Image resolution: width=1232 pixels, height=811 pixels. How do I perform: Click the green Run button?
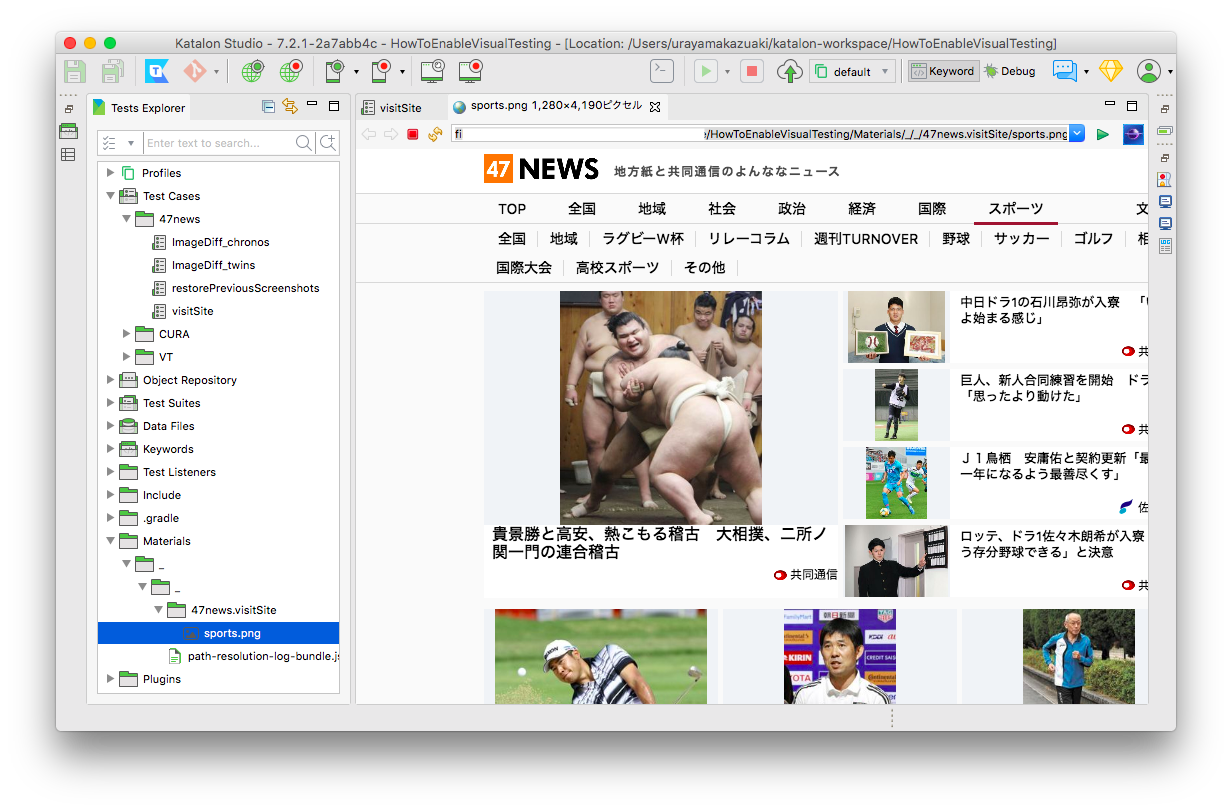pyautogui.click(x=706, y=71)
